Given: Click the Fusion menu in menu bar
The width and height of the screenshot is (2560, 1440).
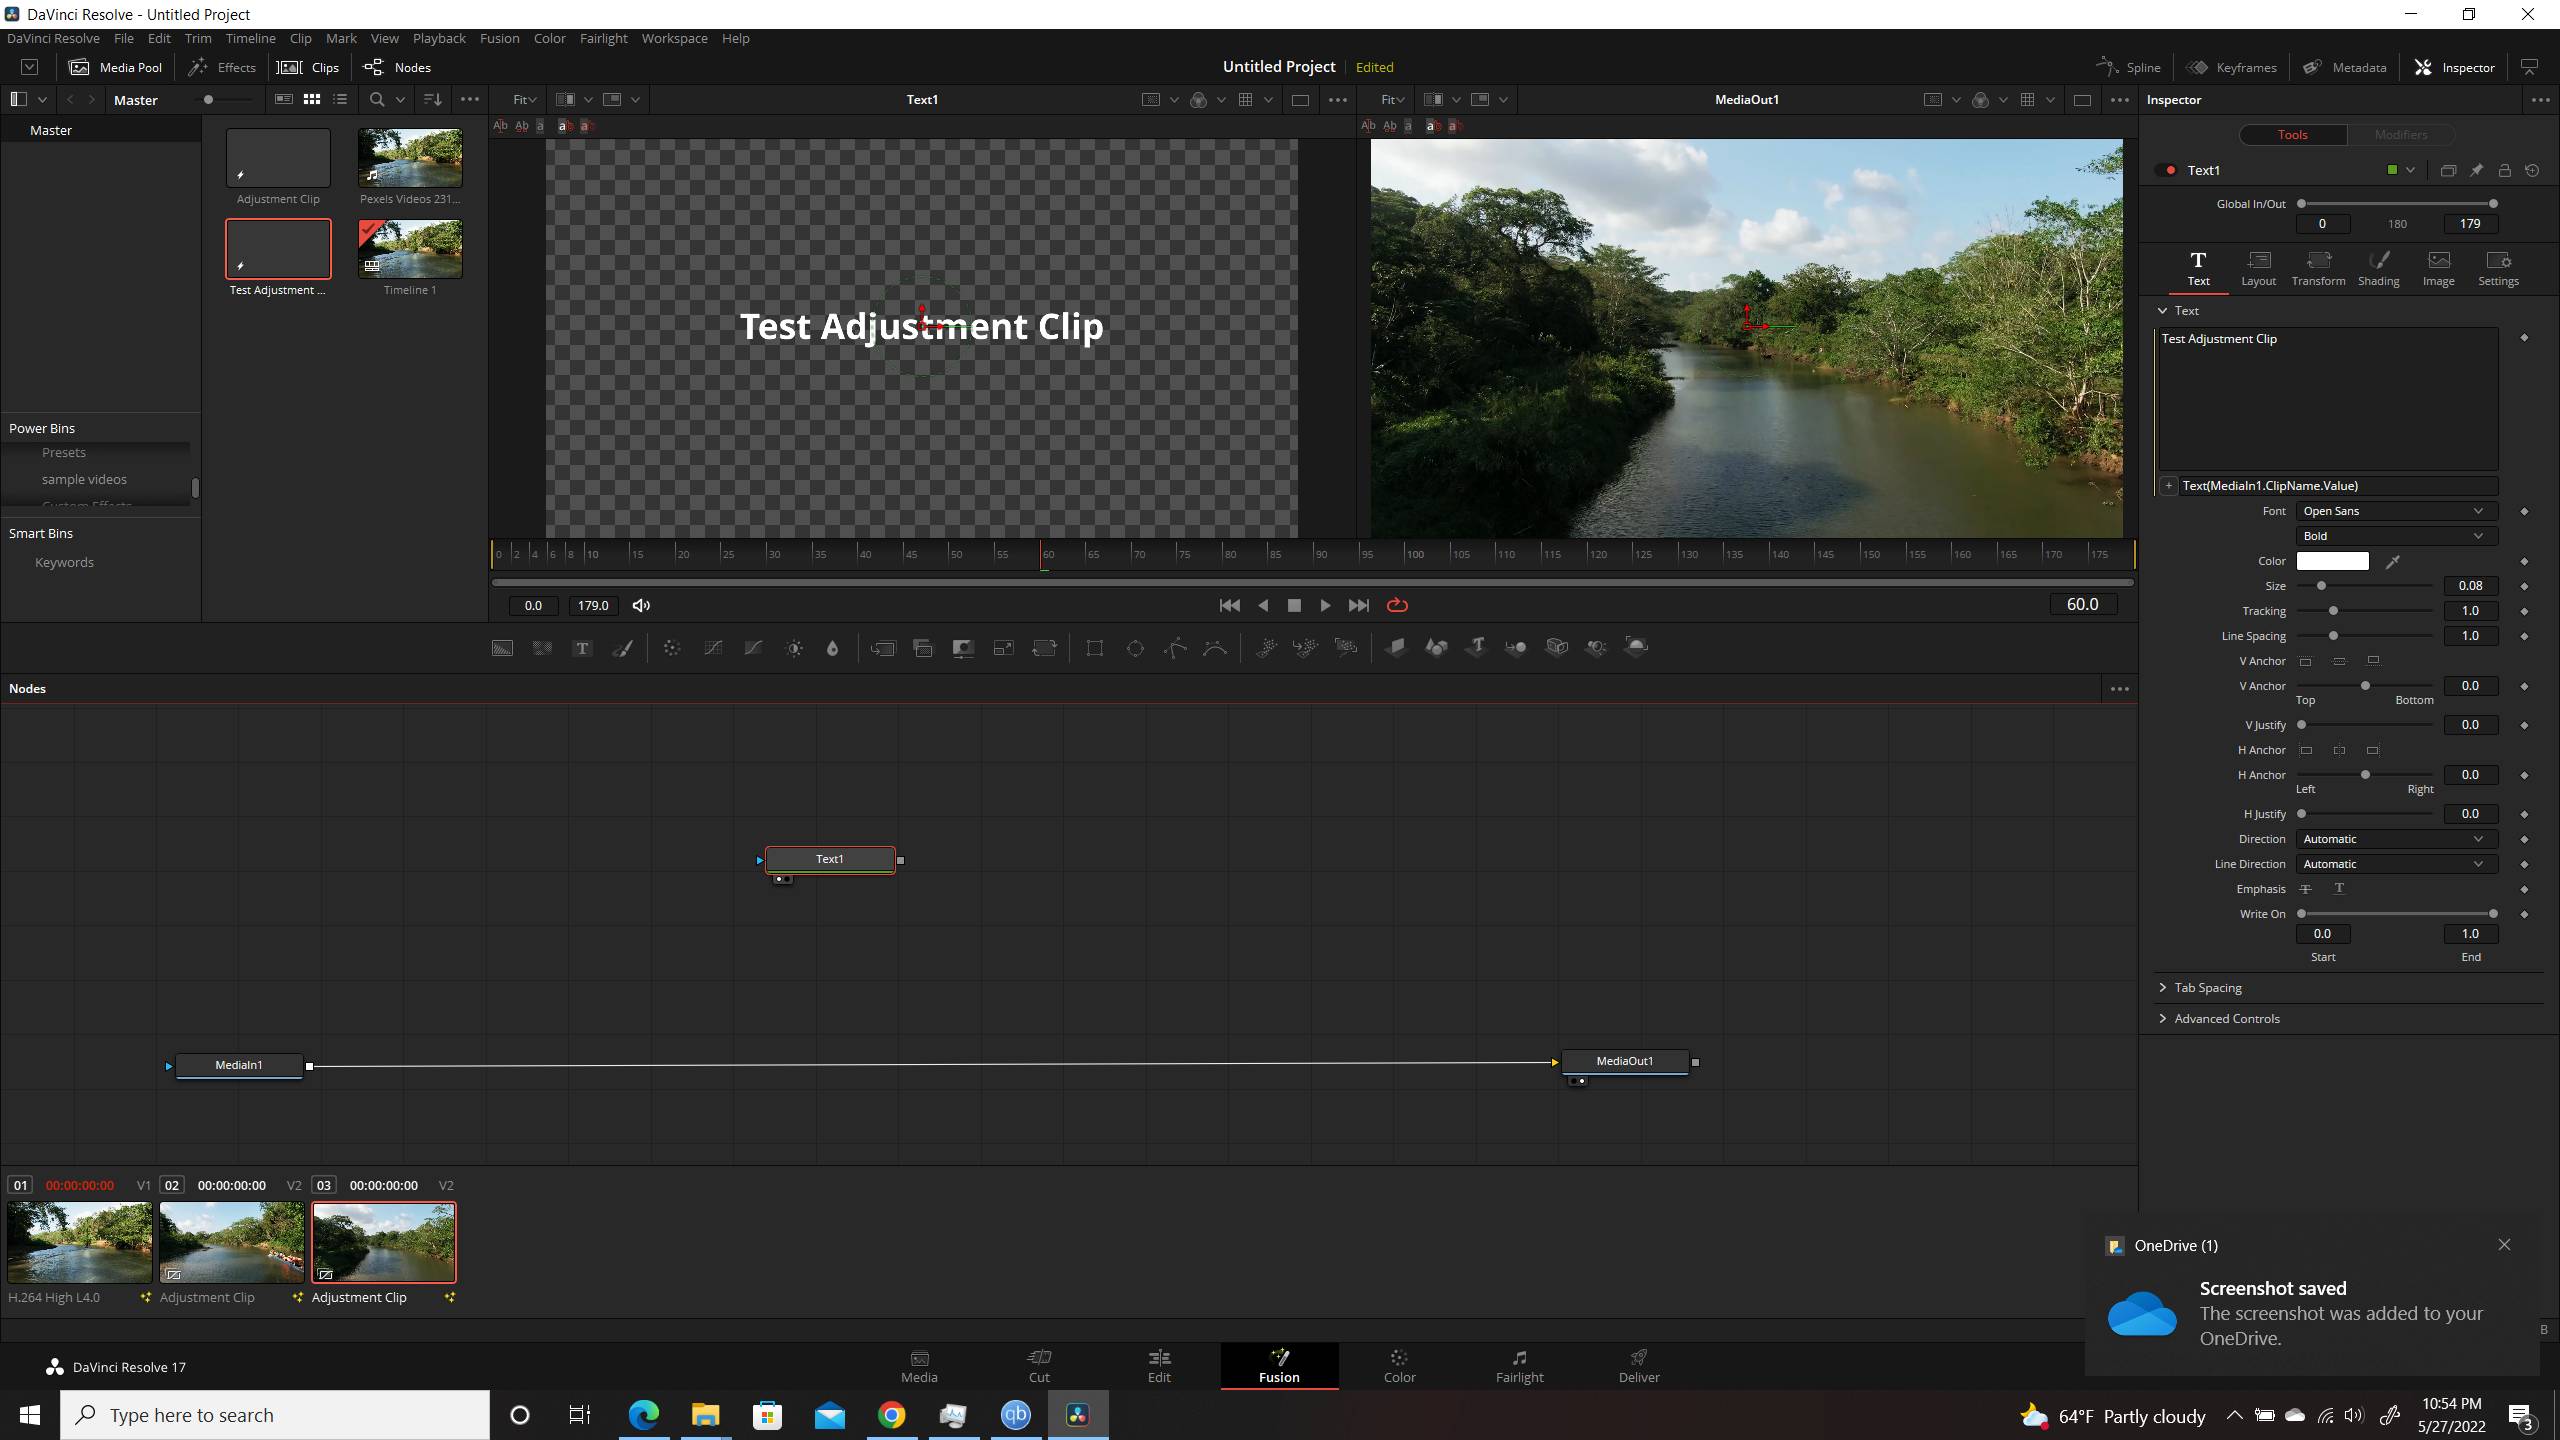Looking at the screenshot, I should tap(498, 37).
